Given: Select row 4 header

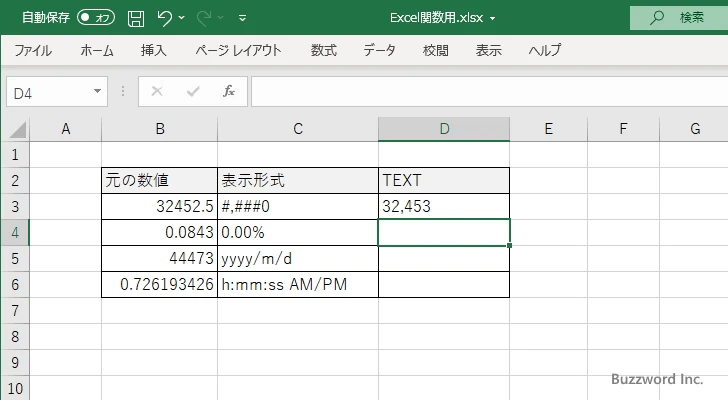Looking at the screenshot, I should 15,232.
